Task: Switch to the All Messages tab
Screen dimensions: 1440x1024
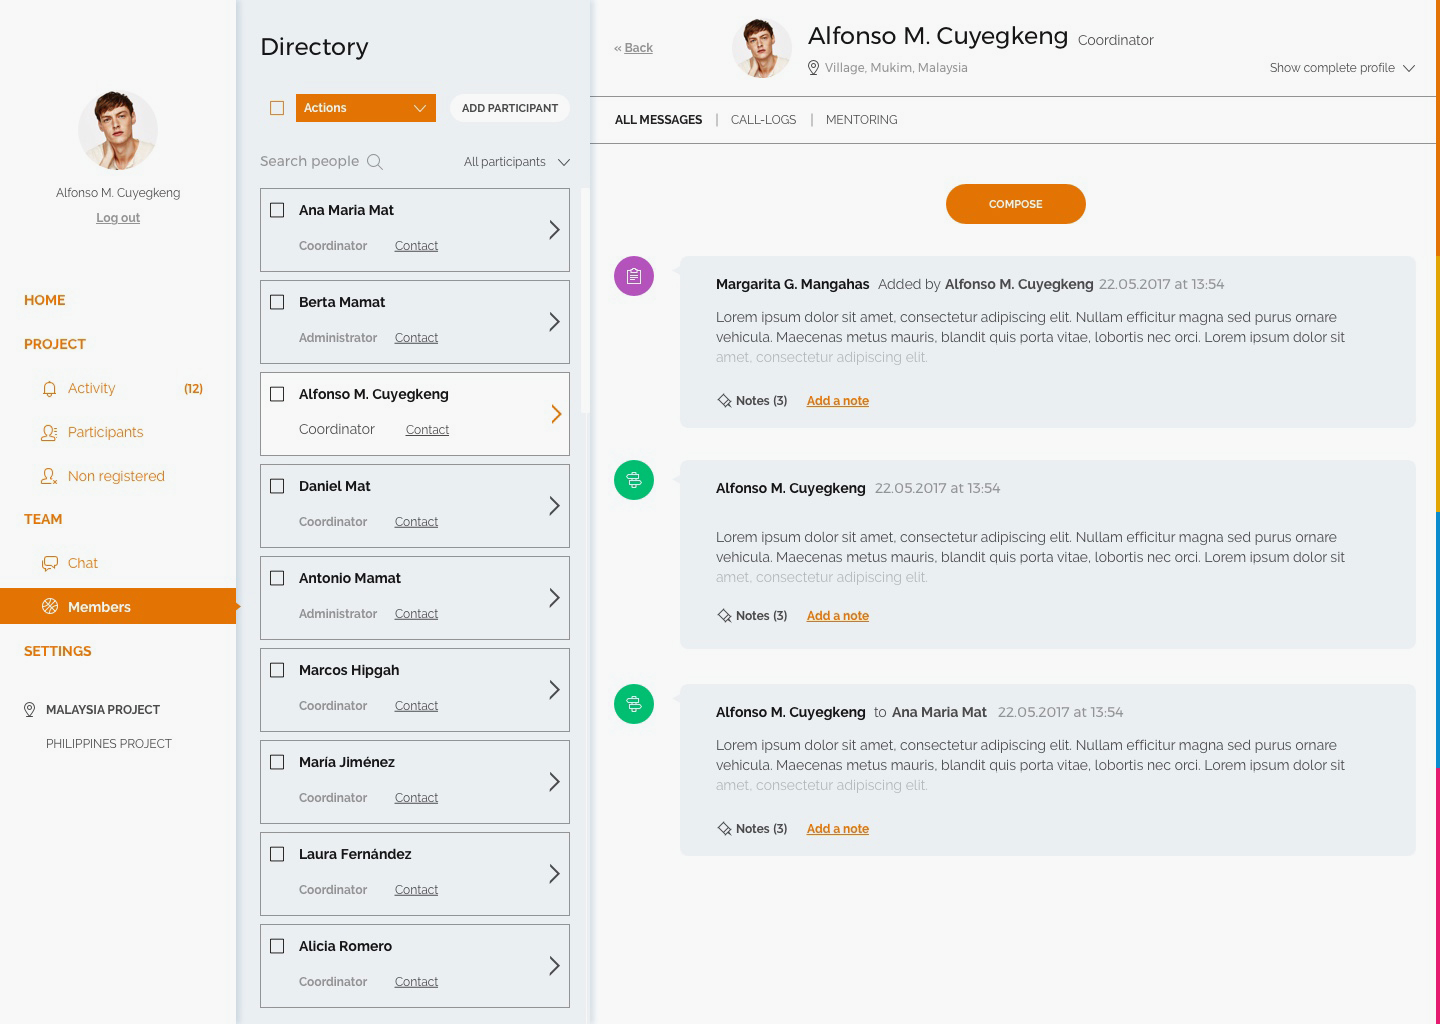Action: pyautogui.click(x=658, y=120)
